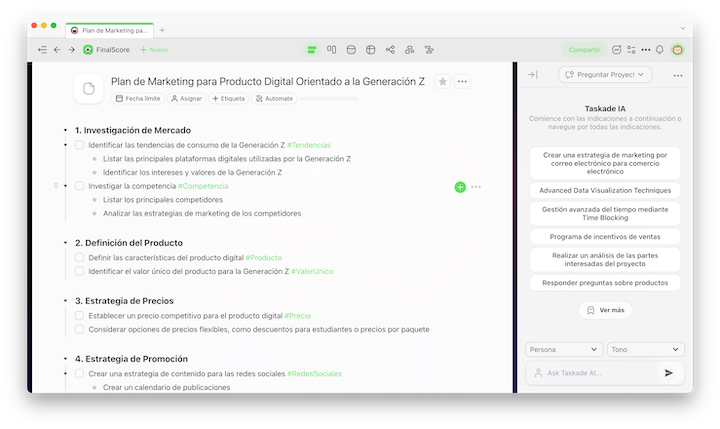The height and width of the screenshot is (429, 720).
Task: Grab the drag handle beside Investigar la competencia
Action: (56, 186)
